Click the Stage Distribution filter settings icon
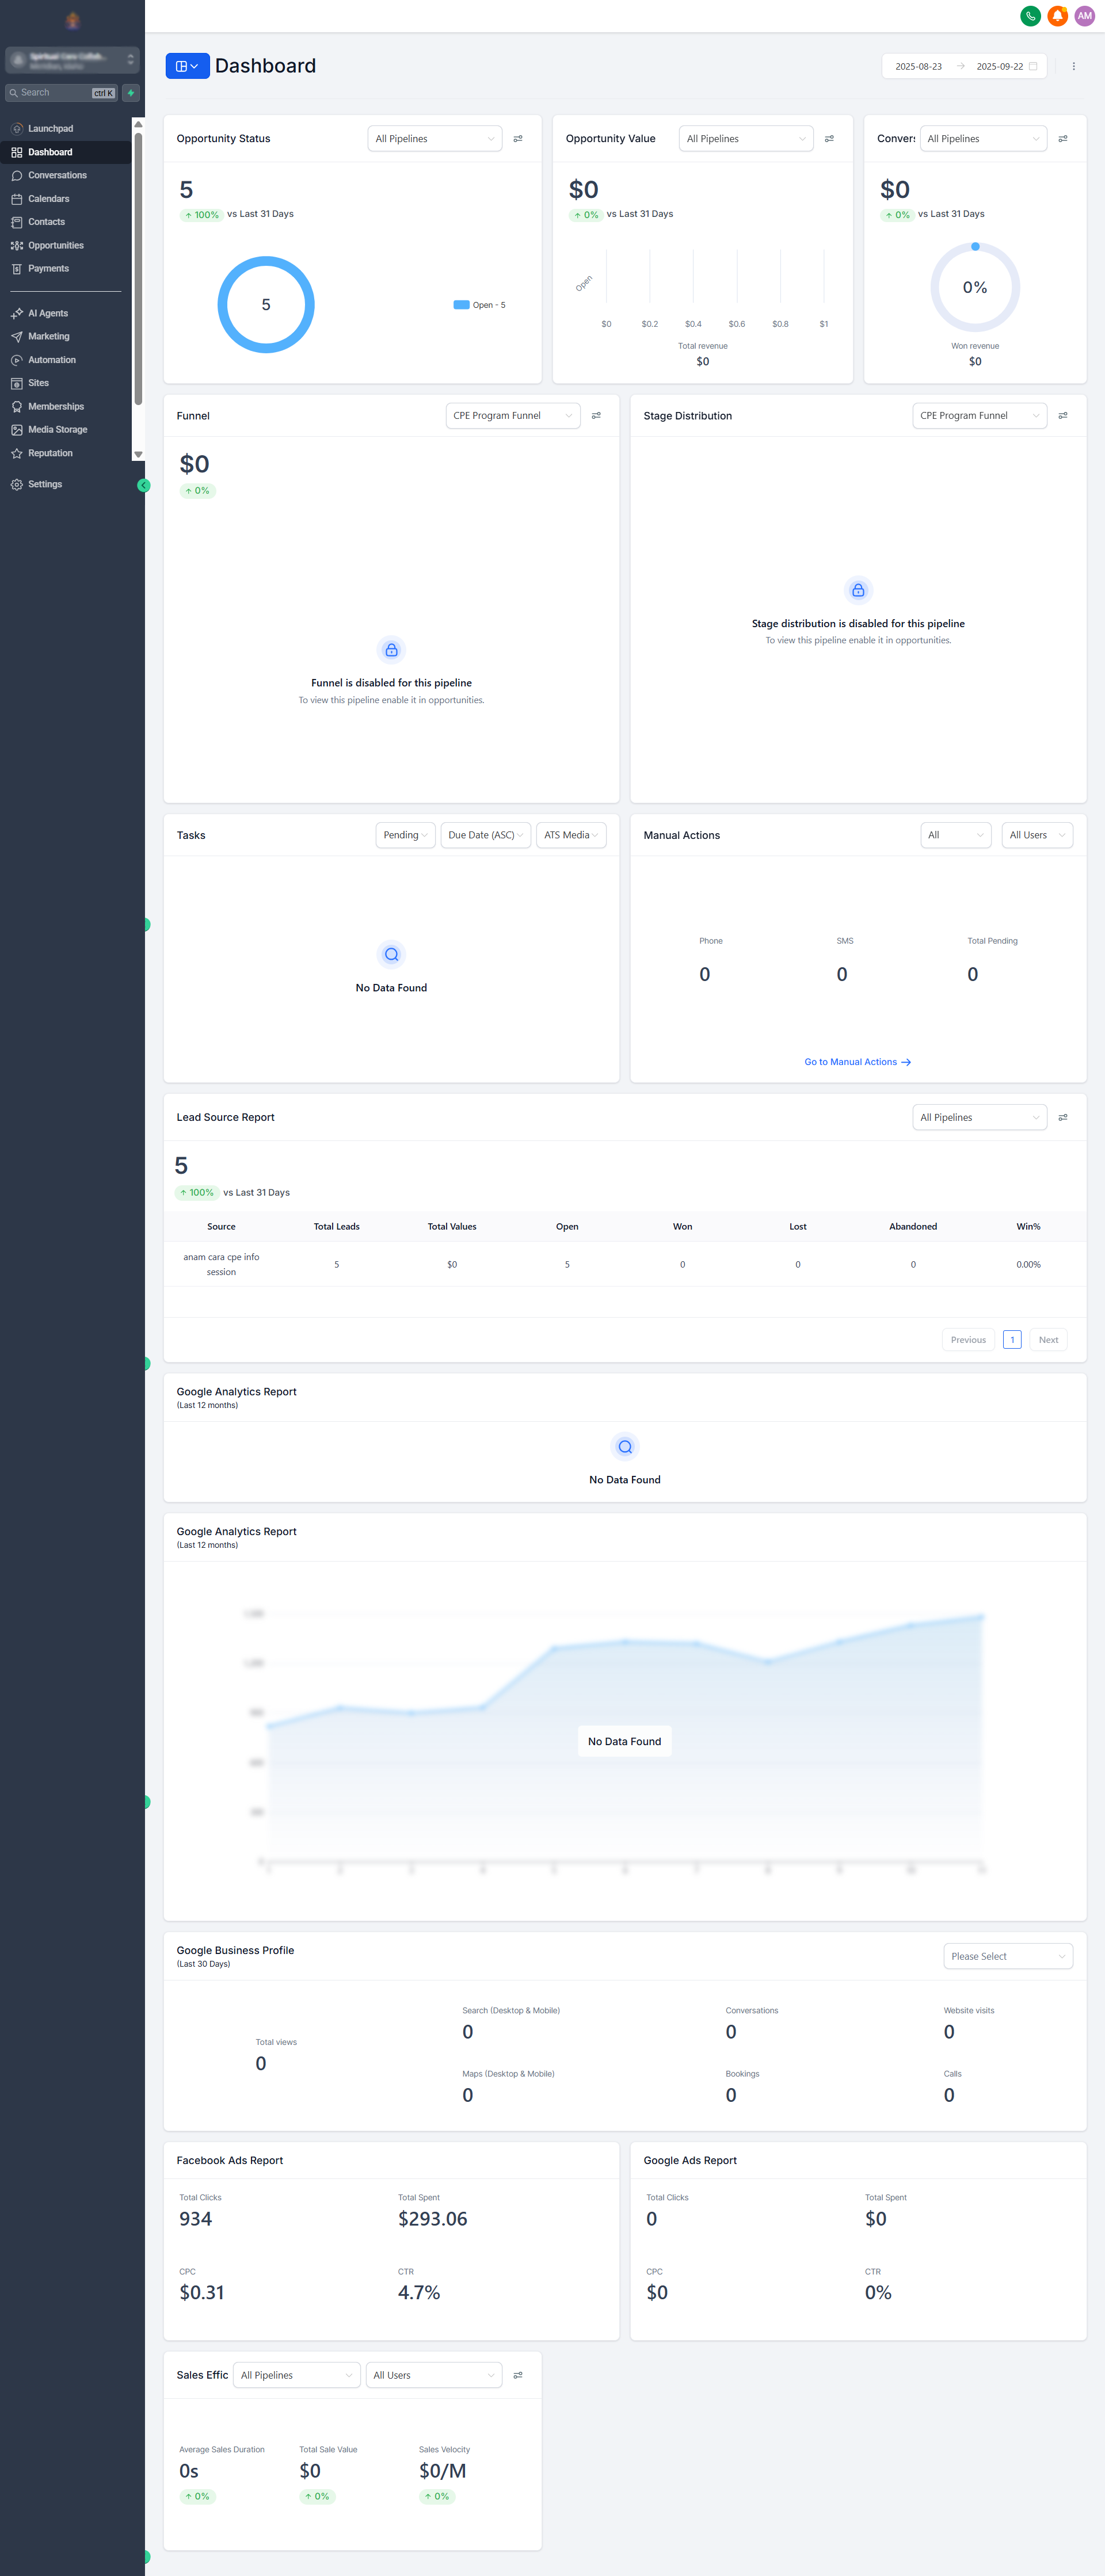 (1062, 416)
